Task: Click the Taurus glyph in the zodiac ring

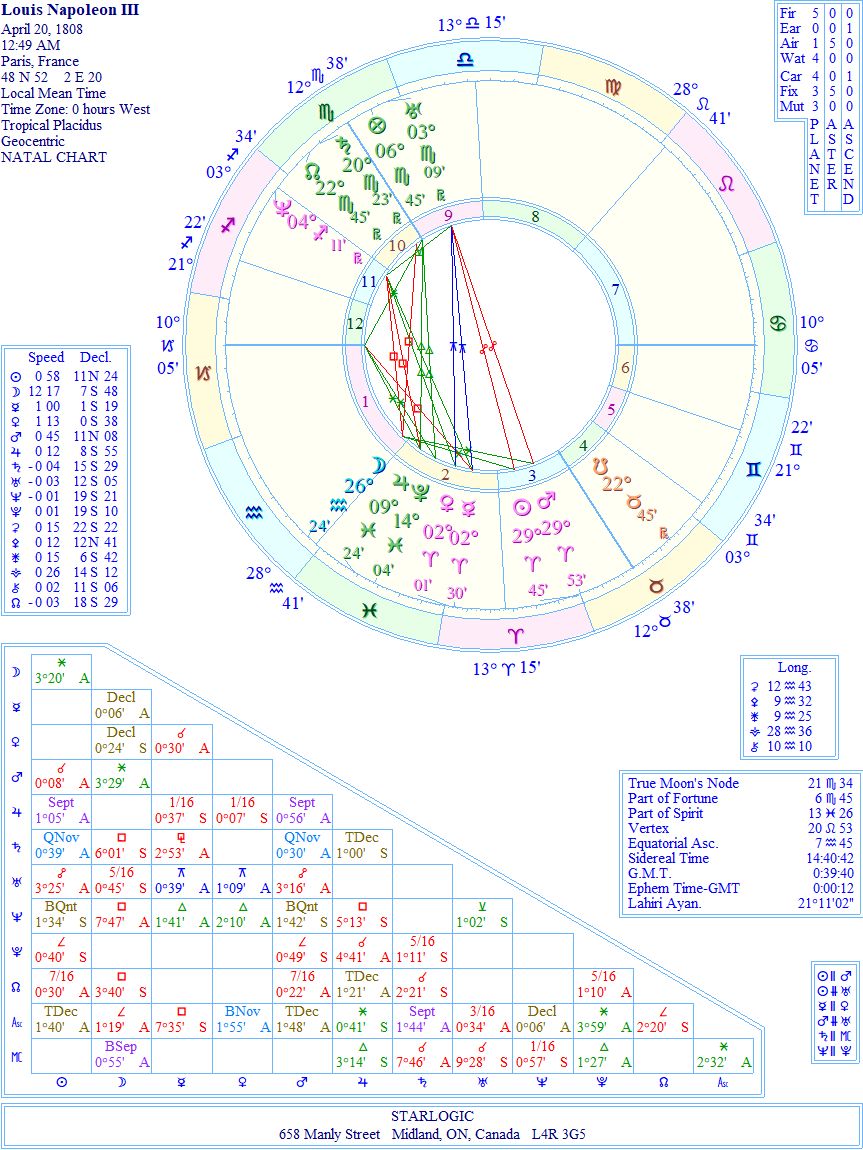Action: pos(656,585)
